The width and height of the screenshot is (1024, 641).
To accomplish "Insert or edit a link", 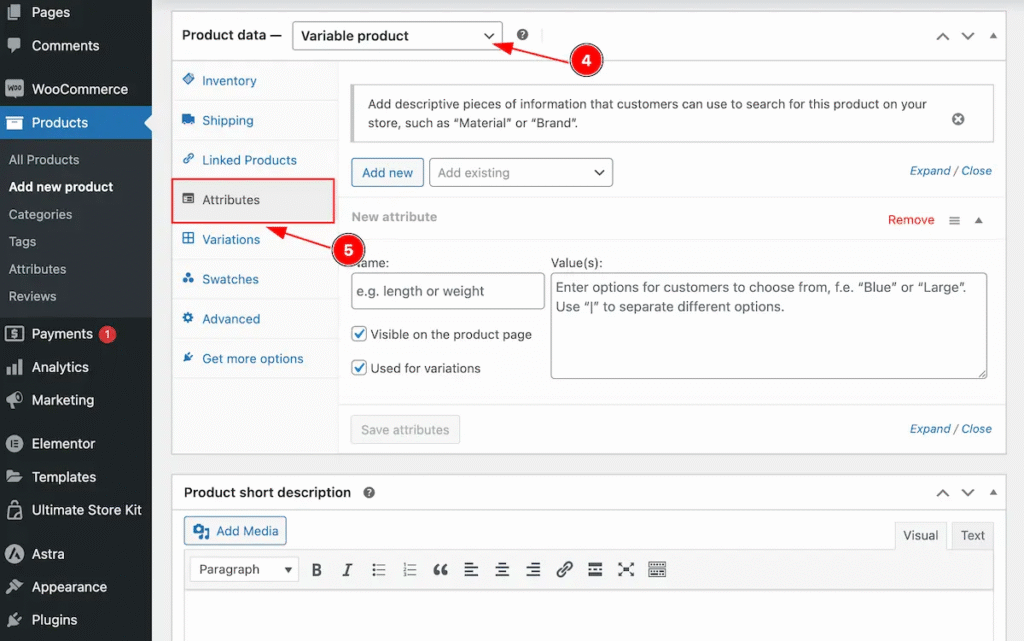I will 564,570.
